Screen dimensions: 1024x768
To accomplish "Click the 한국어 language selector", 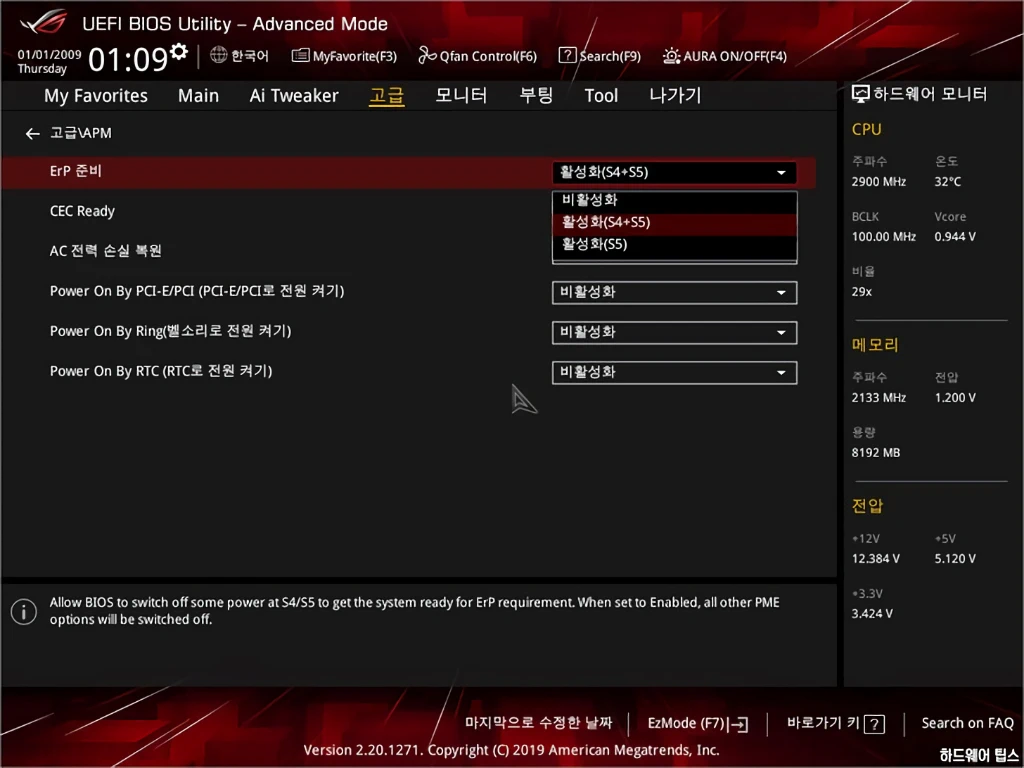I will pos(239,56).
